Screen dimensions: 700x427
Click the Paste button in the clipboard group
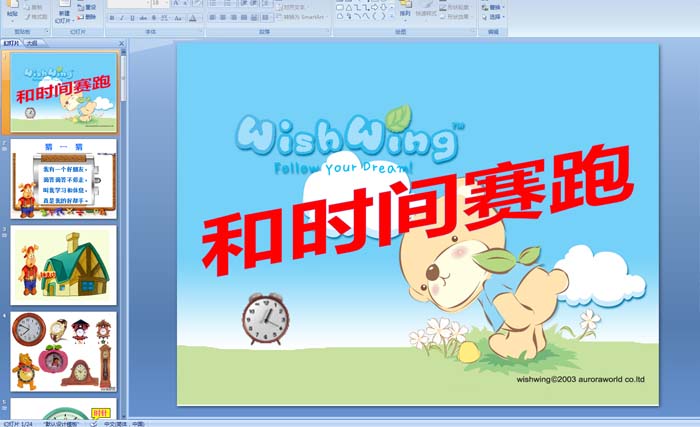[12, 10]
